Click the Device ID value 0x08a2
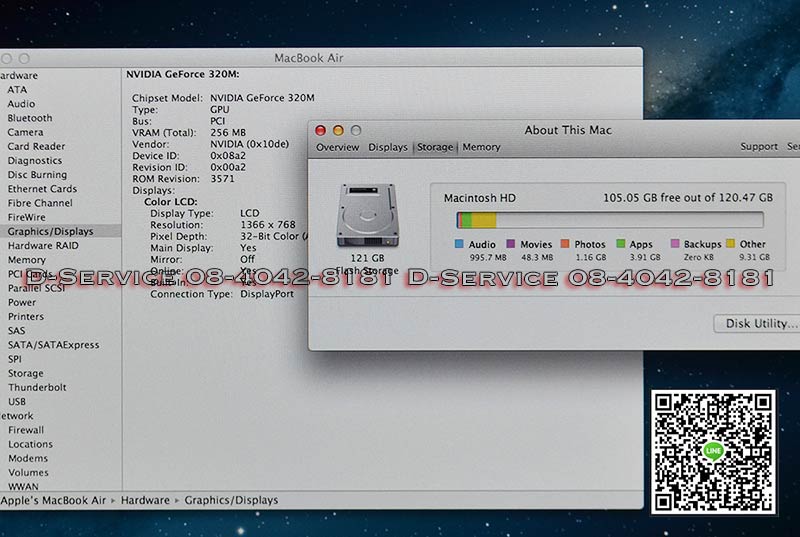 (x=228, y=156)
